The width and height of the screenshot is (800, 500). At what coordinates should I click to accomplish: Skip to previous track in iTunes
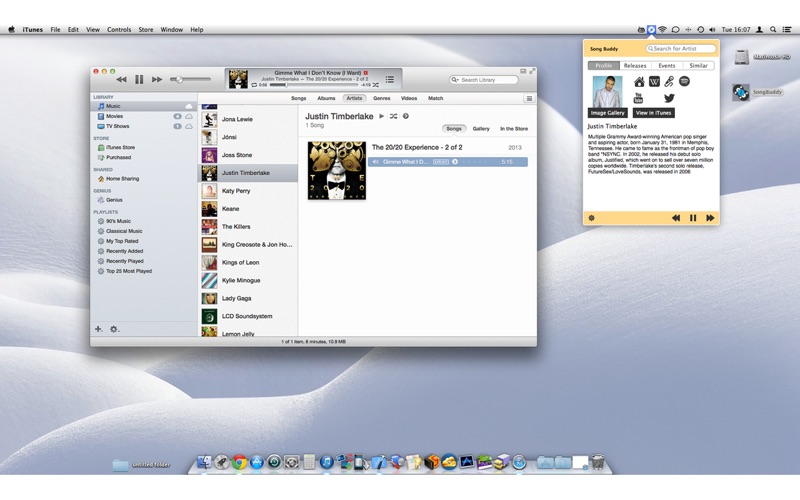point(121,80)
